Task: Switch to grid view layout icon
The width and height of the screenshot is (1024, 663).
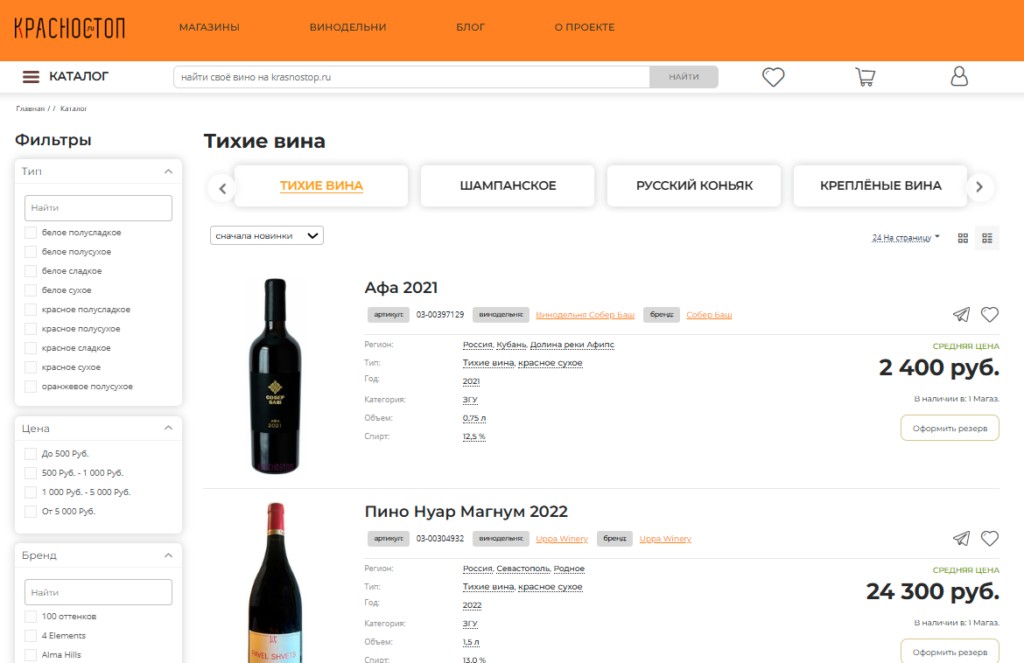Action: [x=963, y=238]
